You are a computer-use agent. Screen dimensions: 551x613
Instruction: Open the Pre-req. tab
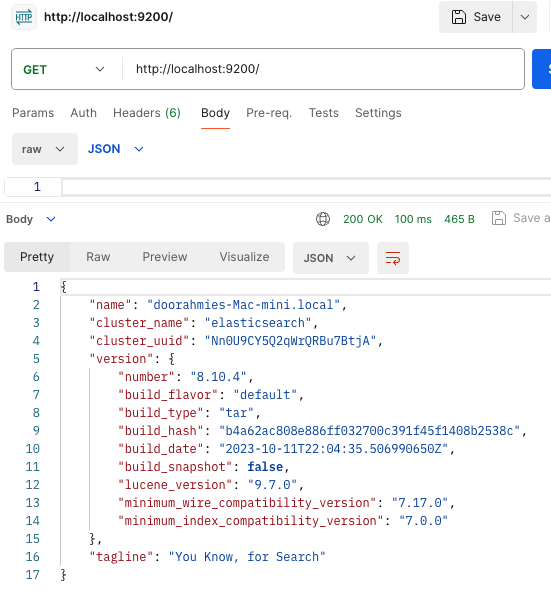tap(269, 113)
